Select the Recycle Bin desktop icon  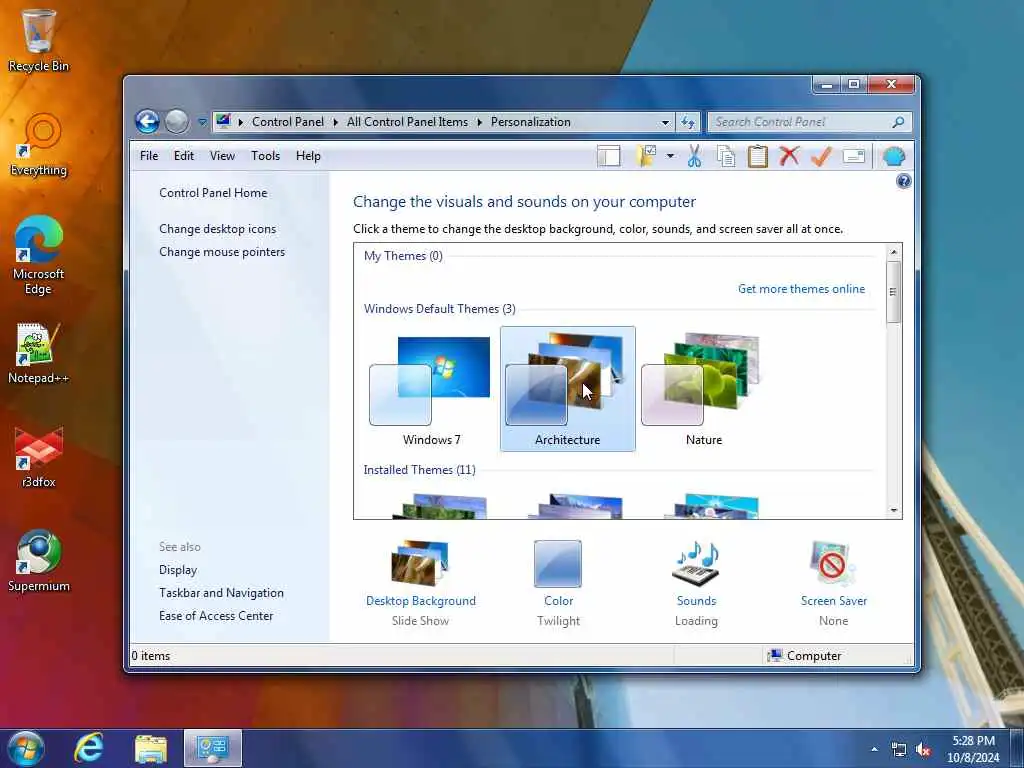pos(39,40)
